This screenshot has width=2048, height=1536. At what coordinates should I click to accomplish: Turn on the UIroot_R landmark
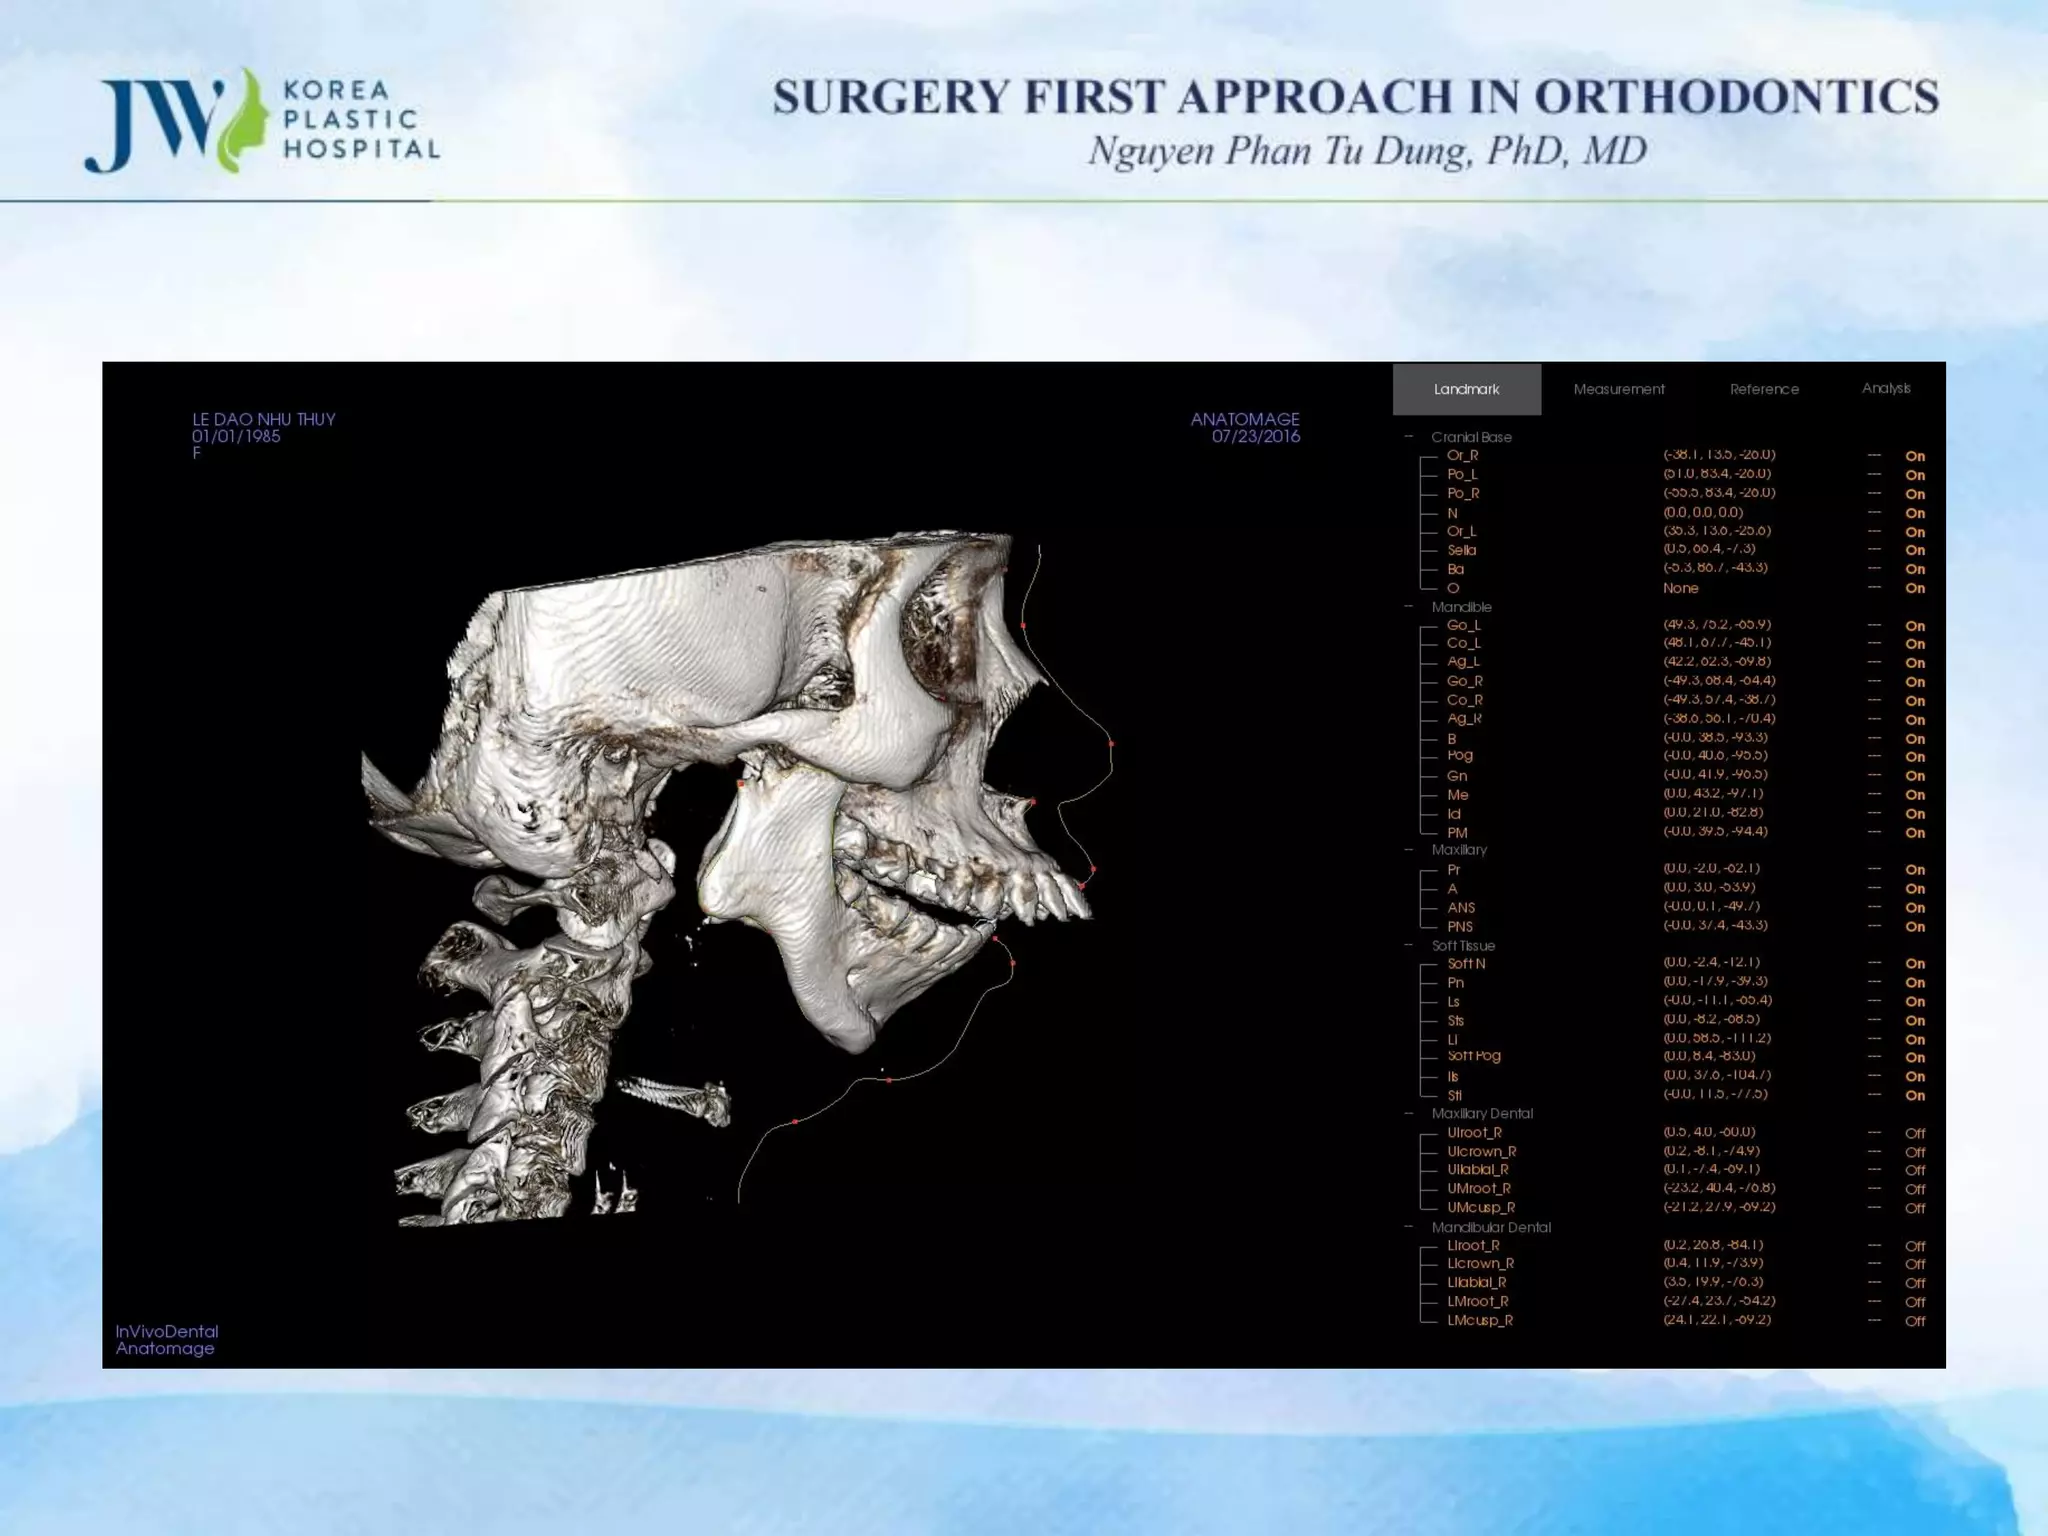tap(1914, 1133)
